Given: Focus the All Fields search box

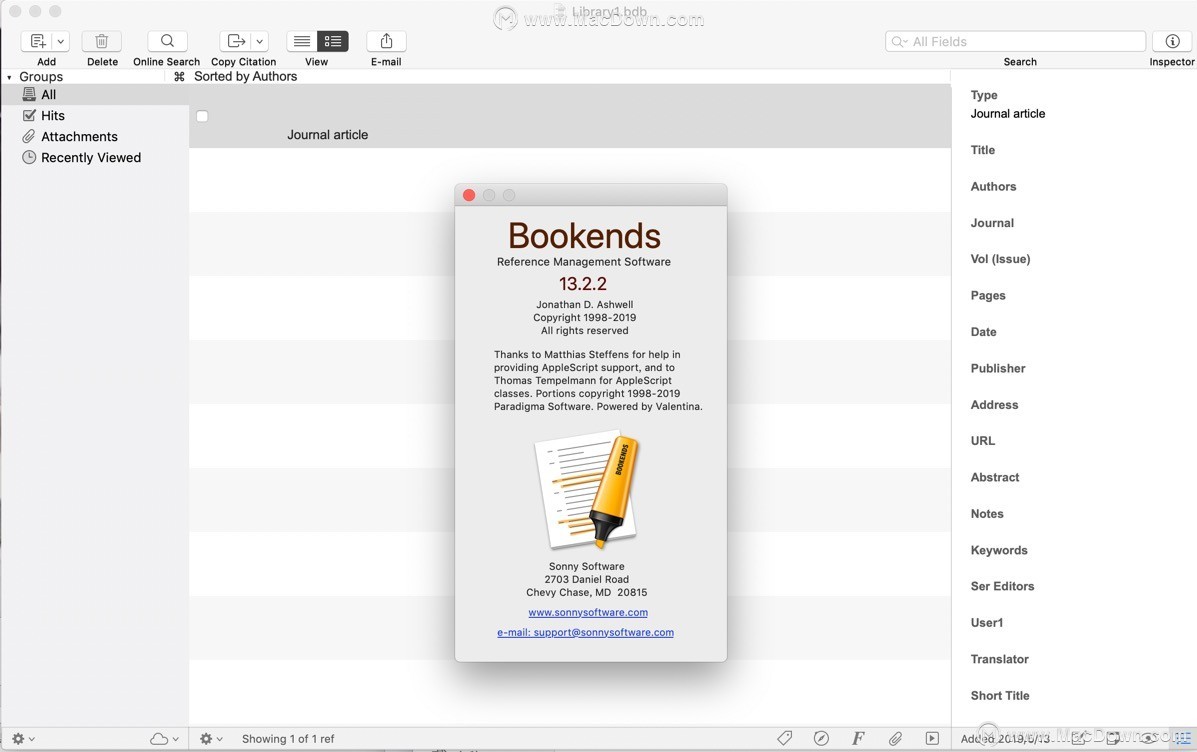Looking at the screenshot, I should tap(1015, 41).
